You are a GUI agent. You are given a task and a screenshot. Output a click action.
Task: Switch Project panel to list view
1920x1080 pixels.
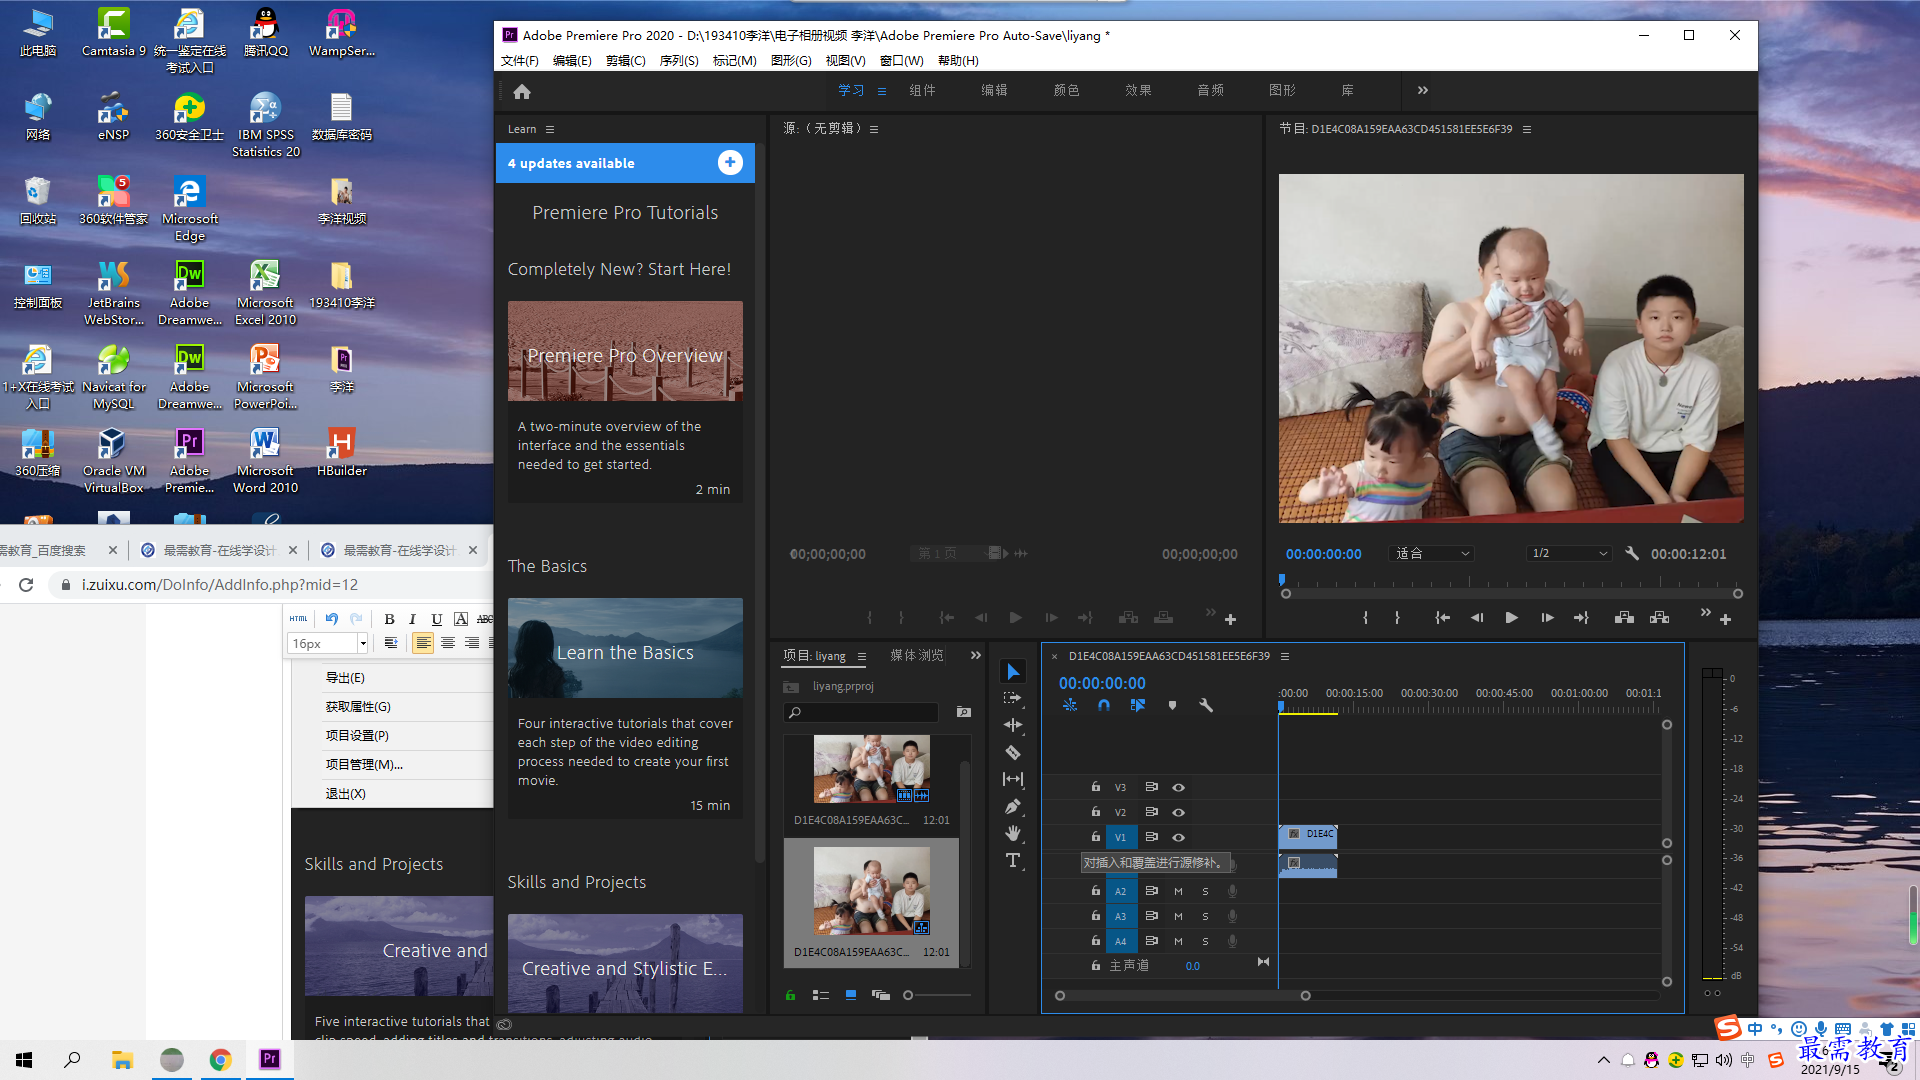click(x=821, y=995)
